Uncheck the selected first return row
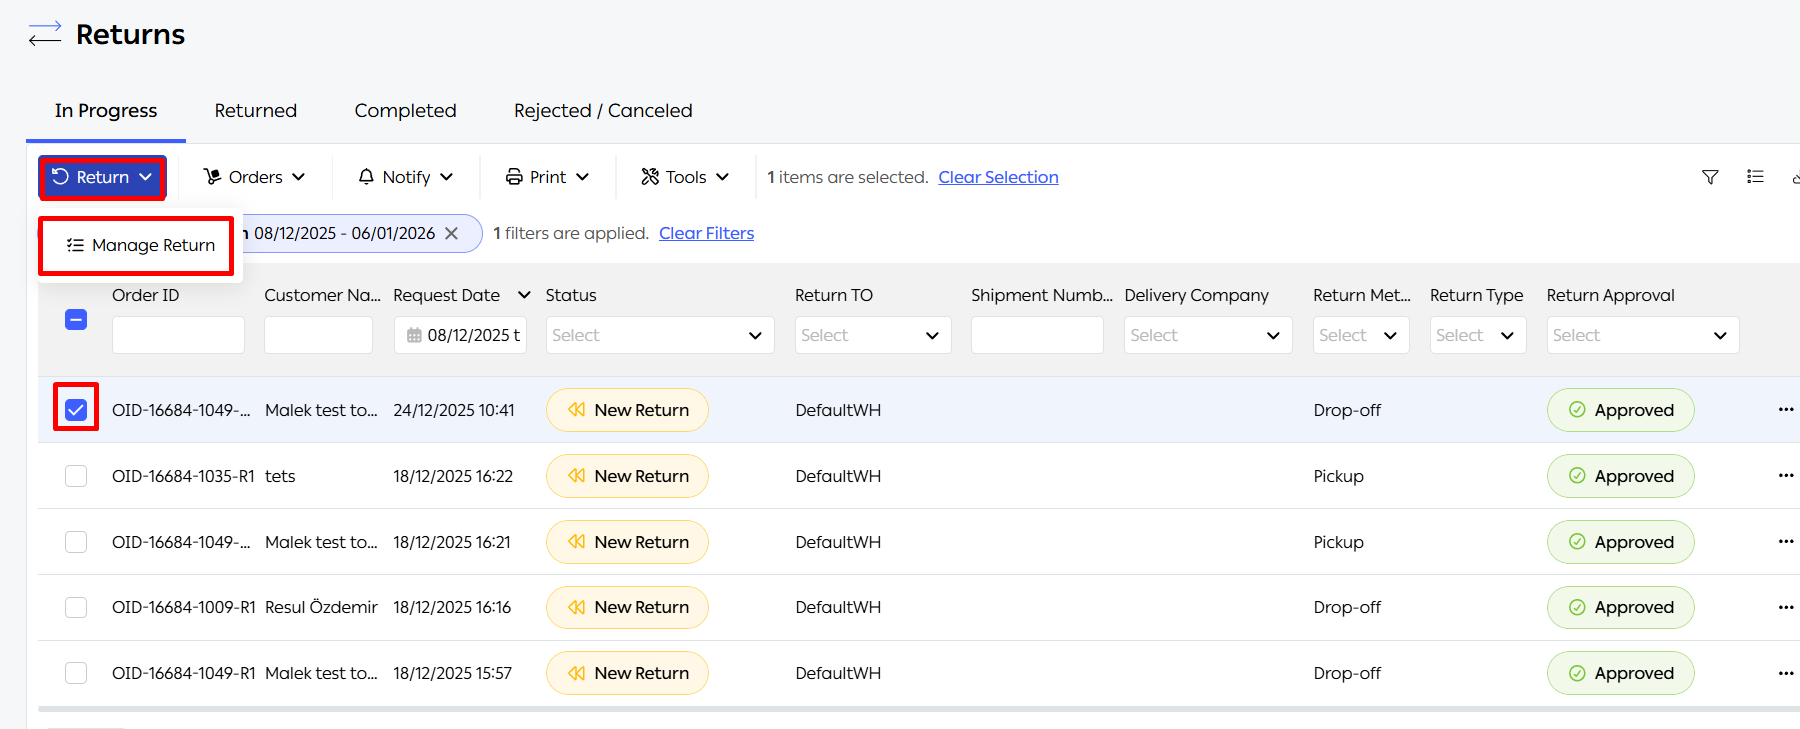 coord(76,410)
